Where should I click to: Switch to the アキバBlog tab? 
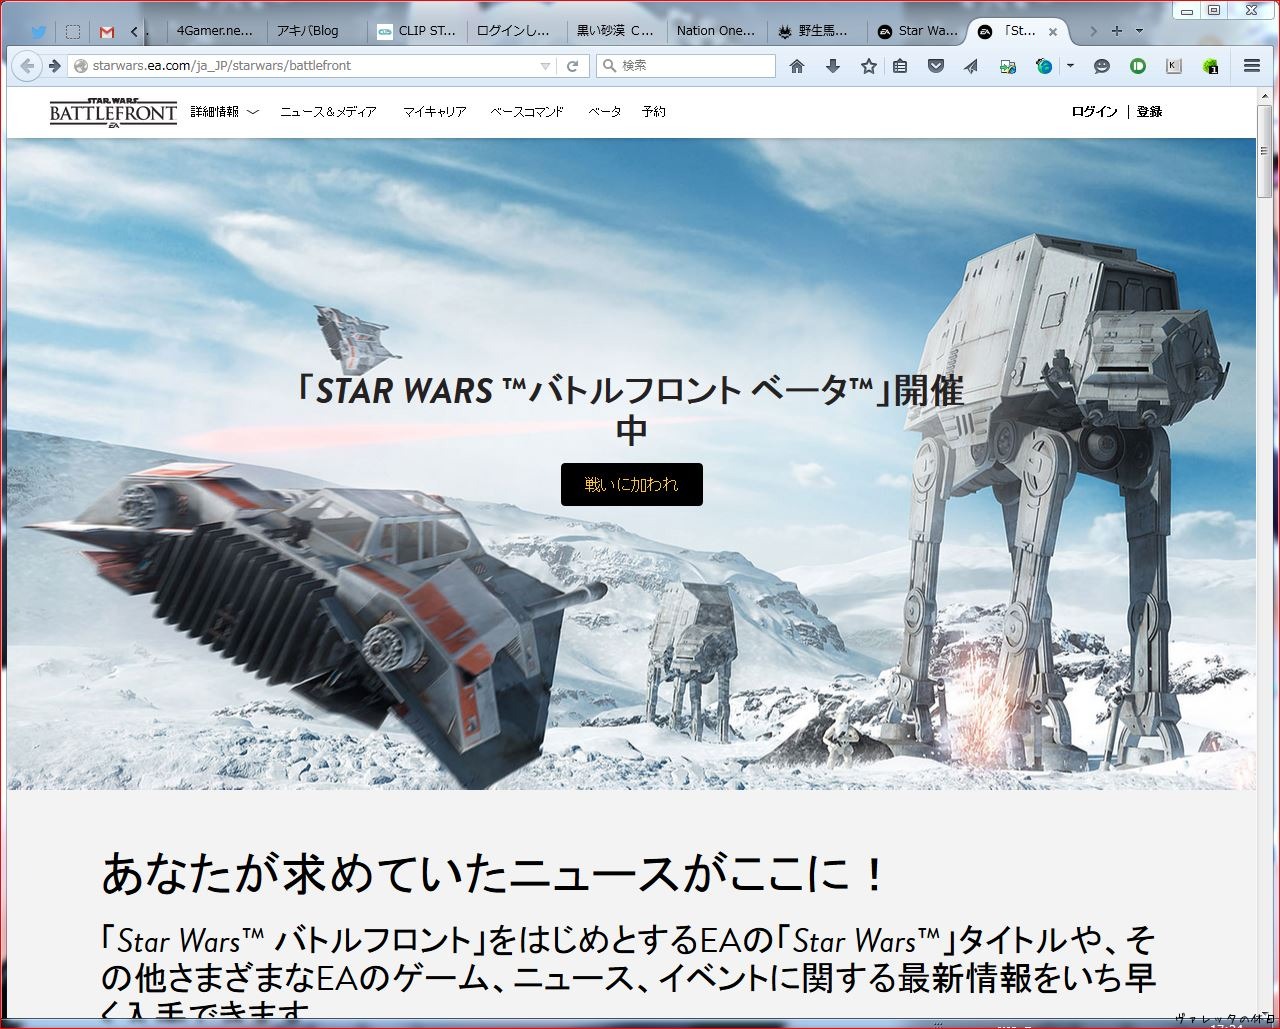pos(316,31)
